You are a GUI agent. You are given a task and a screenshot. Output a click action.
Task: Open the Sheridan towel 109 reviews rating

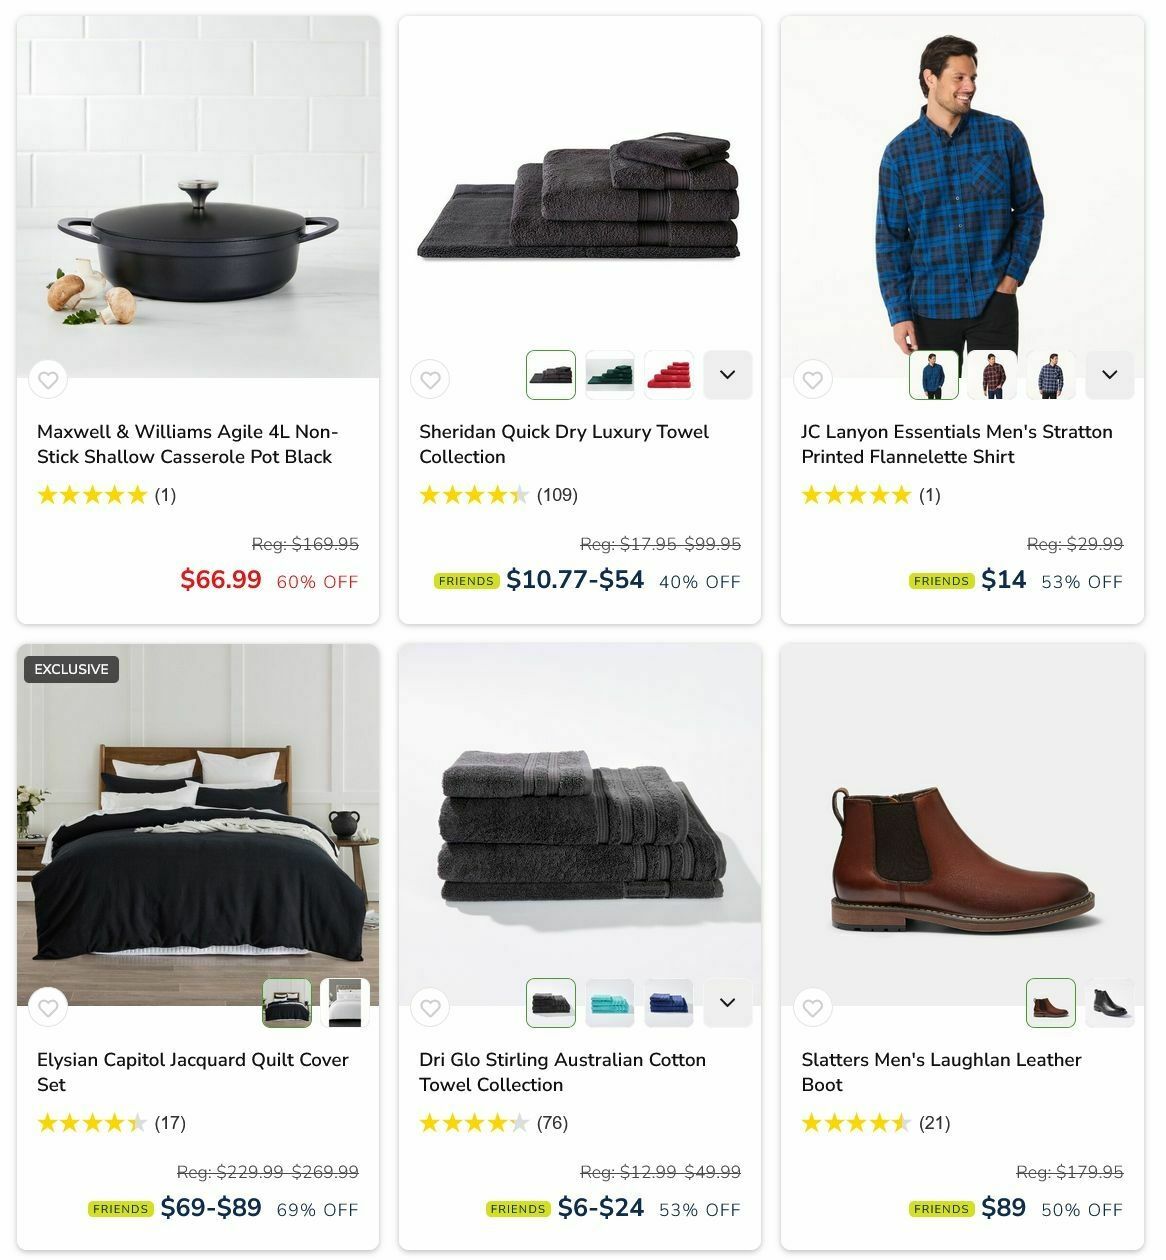point(498,495)
